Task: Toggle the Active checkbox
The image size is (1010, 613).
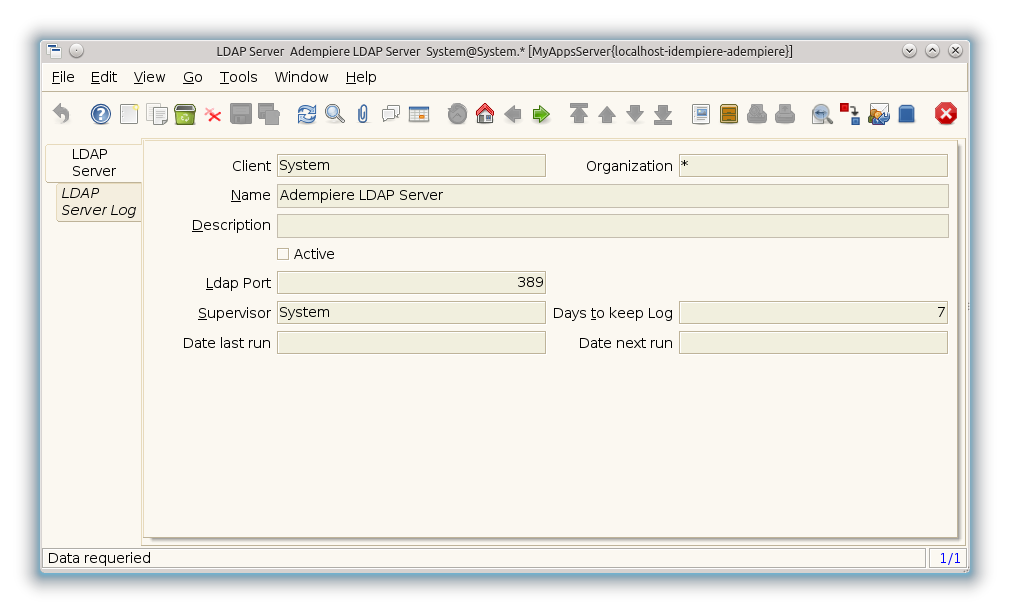Action: coord(283,254)
